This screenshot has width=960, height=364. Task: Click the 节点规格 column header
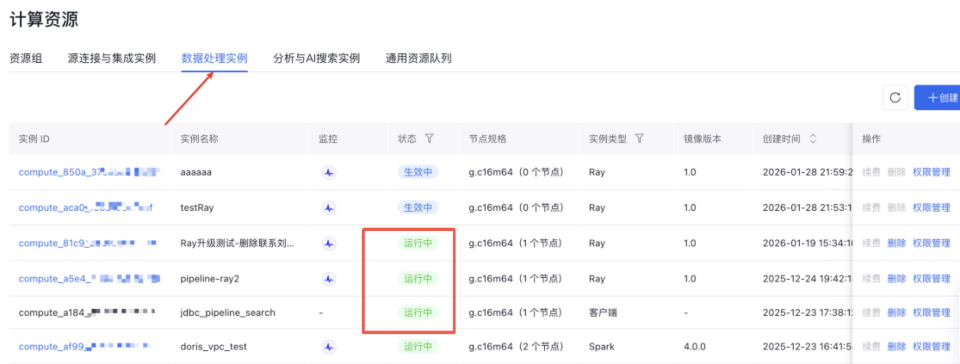click(487, 139)
